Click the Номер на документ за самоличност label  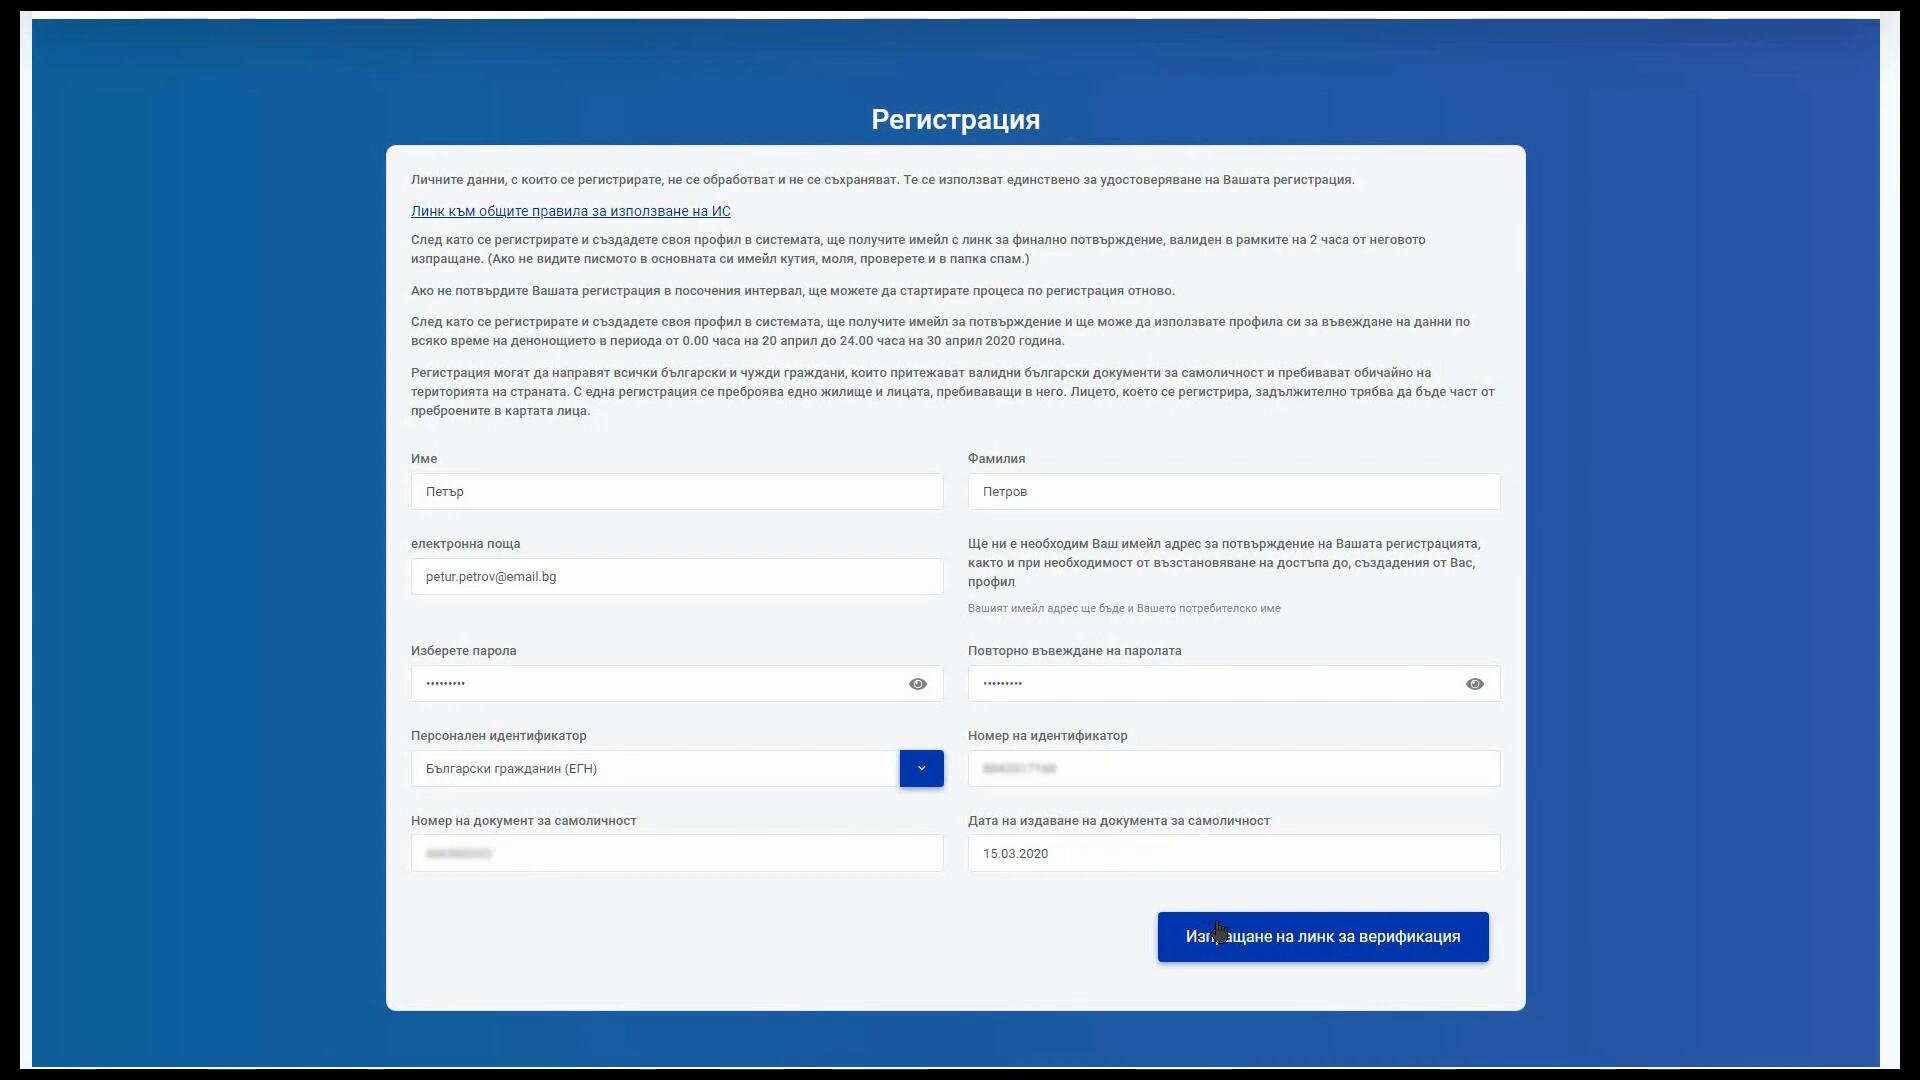(x=523, y=820)
